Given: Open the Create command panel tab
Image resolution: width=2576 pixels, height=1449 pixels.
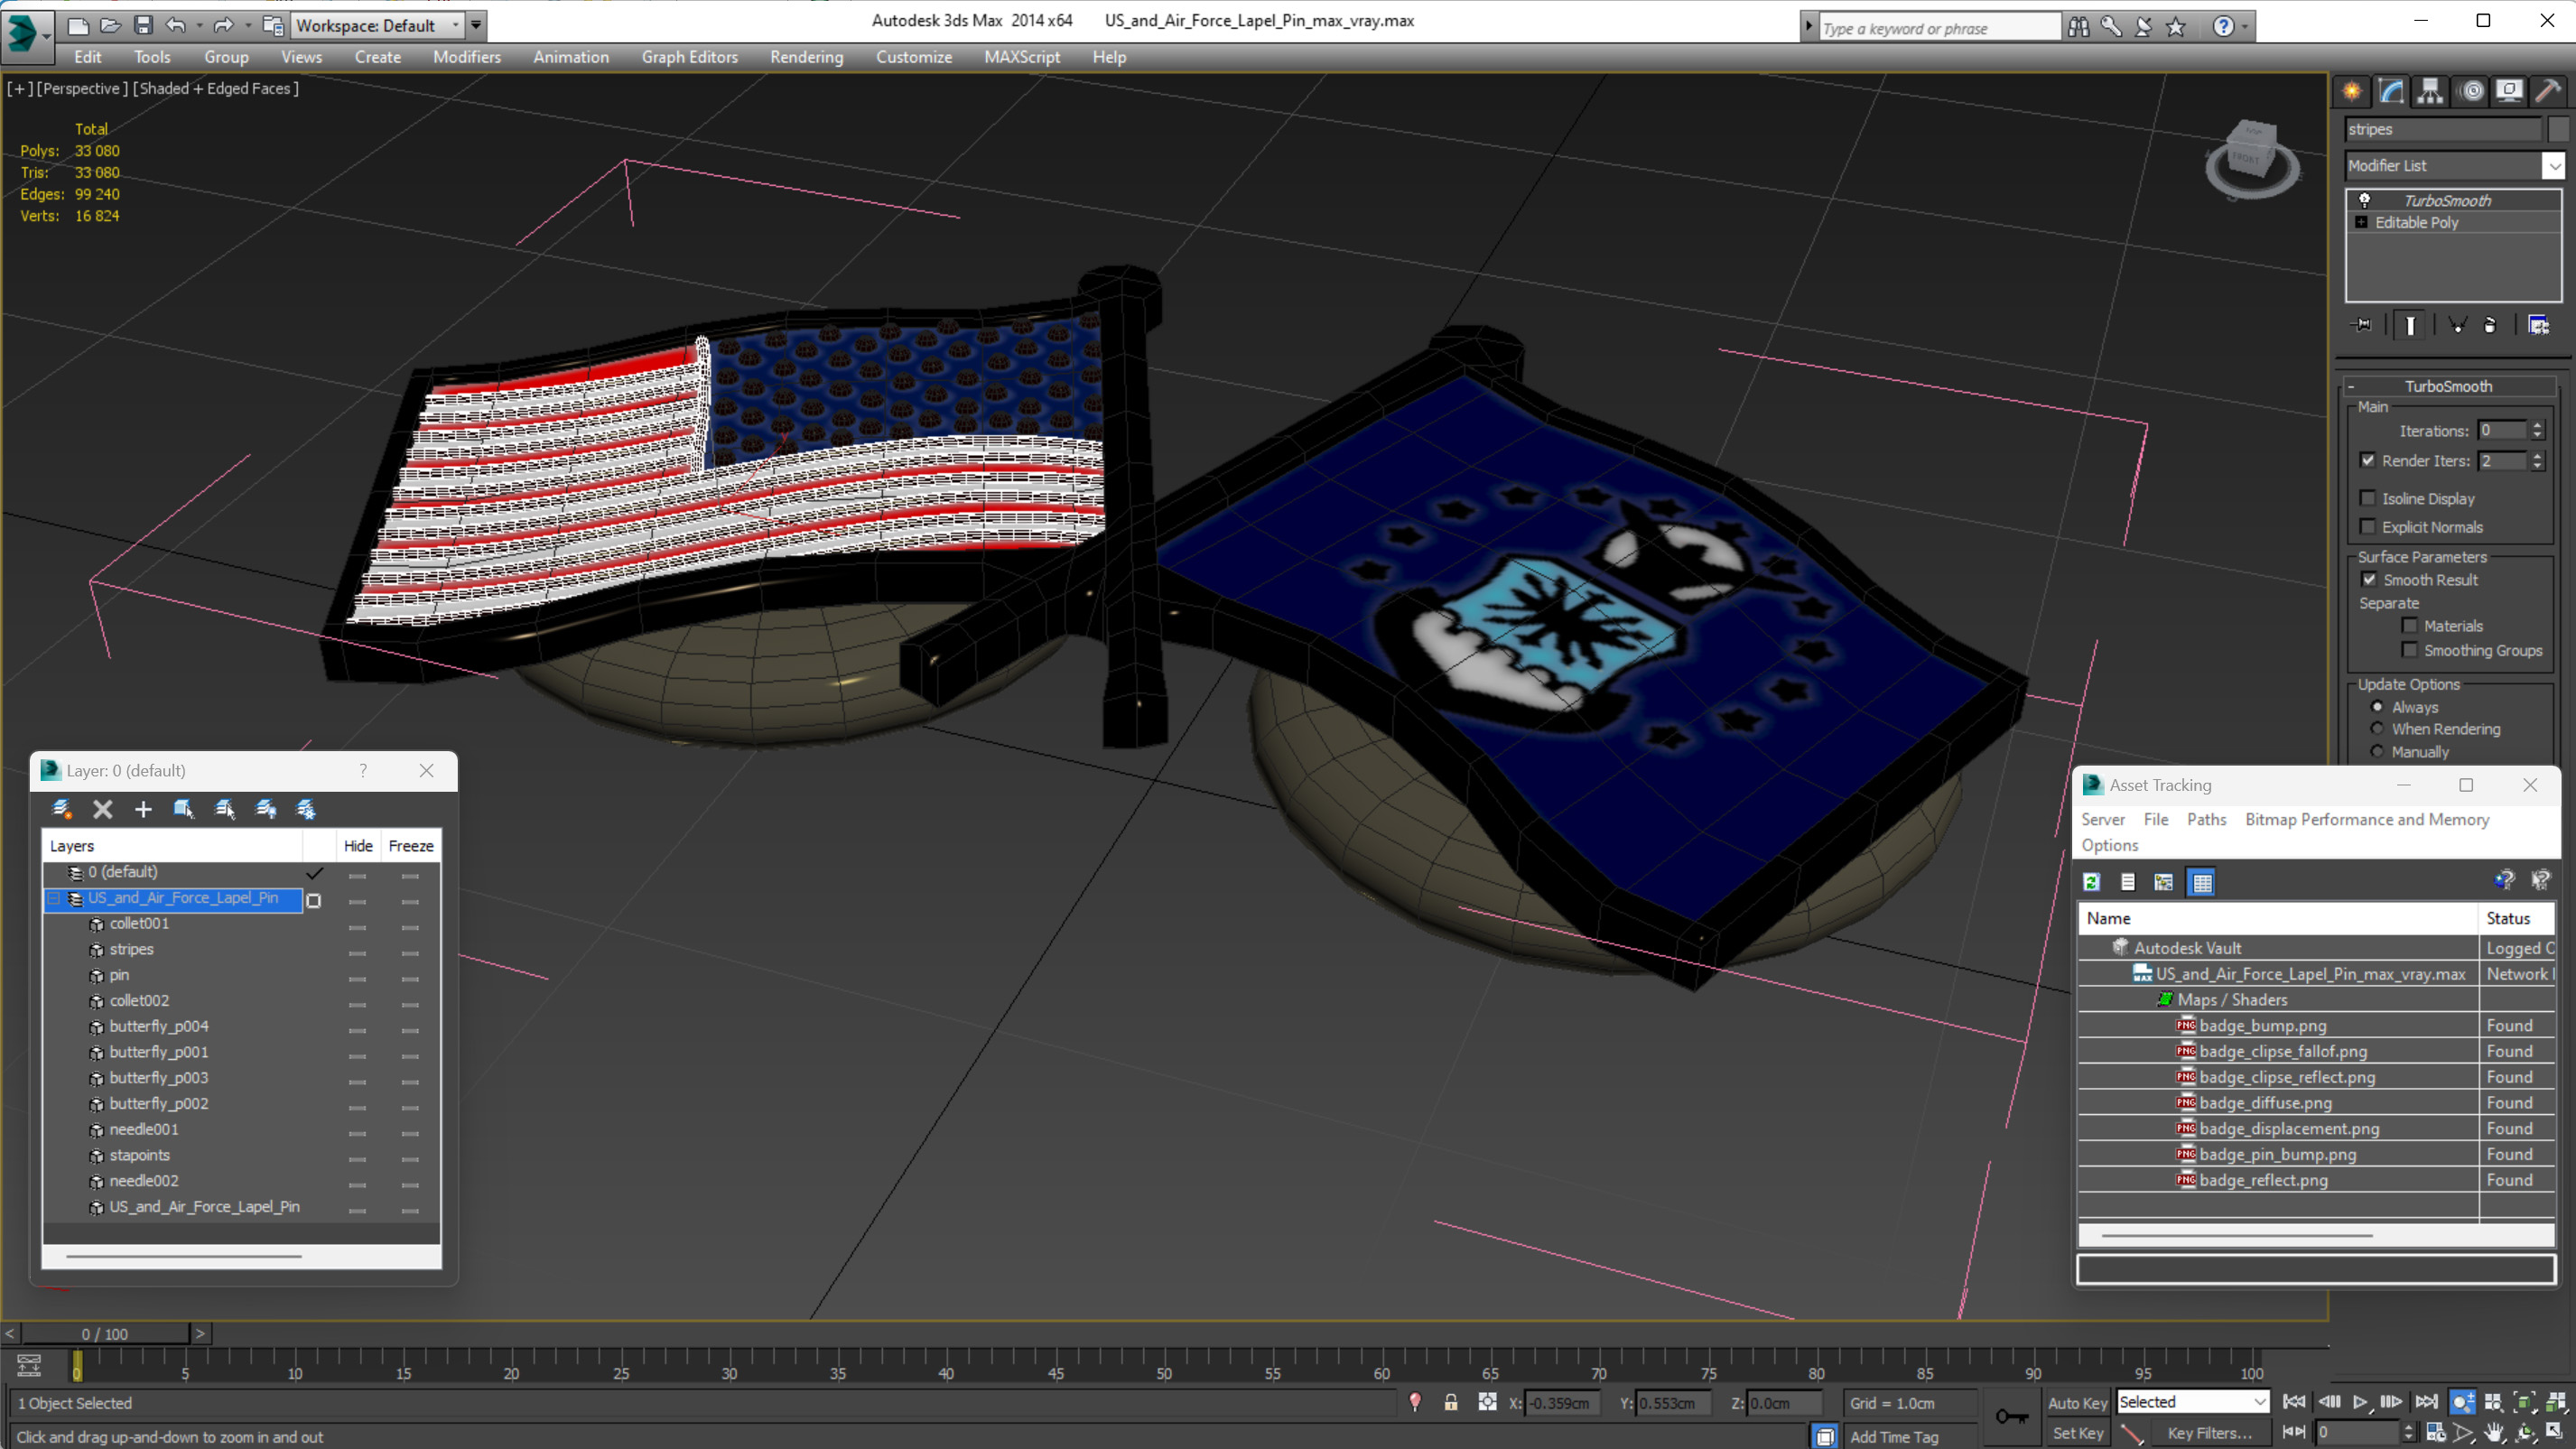Looking at the screenshot, I should pos(2352,91).
